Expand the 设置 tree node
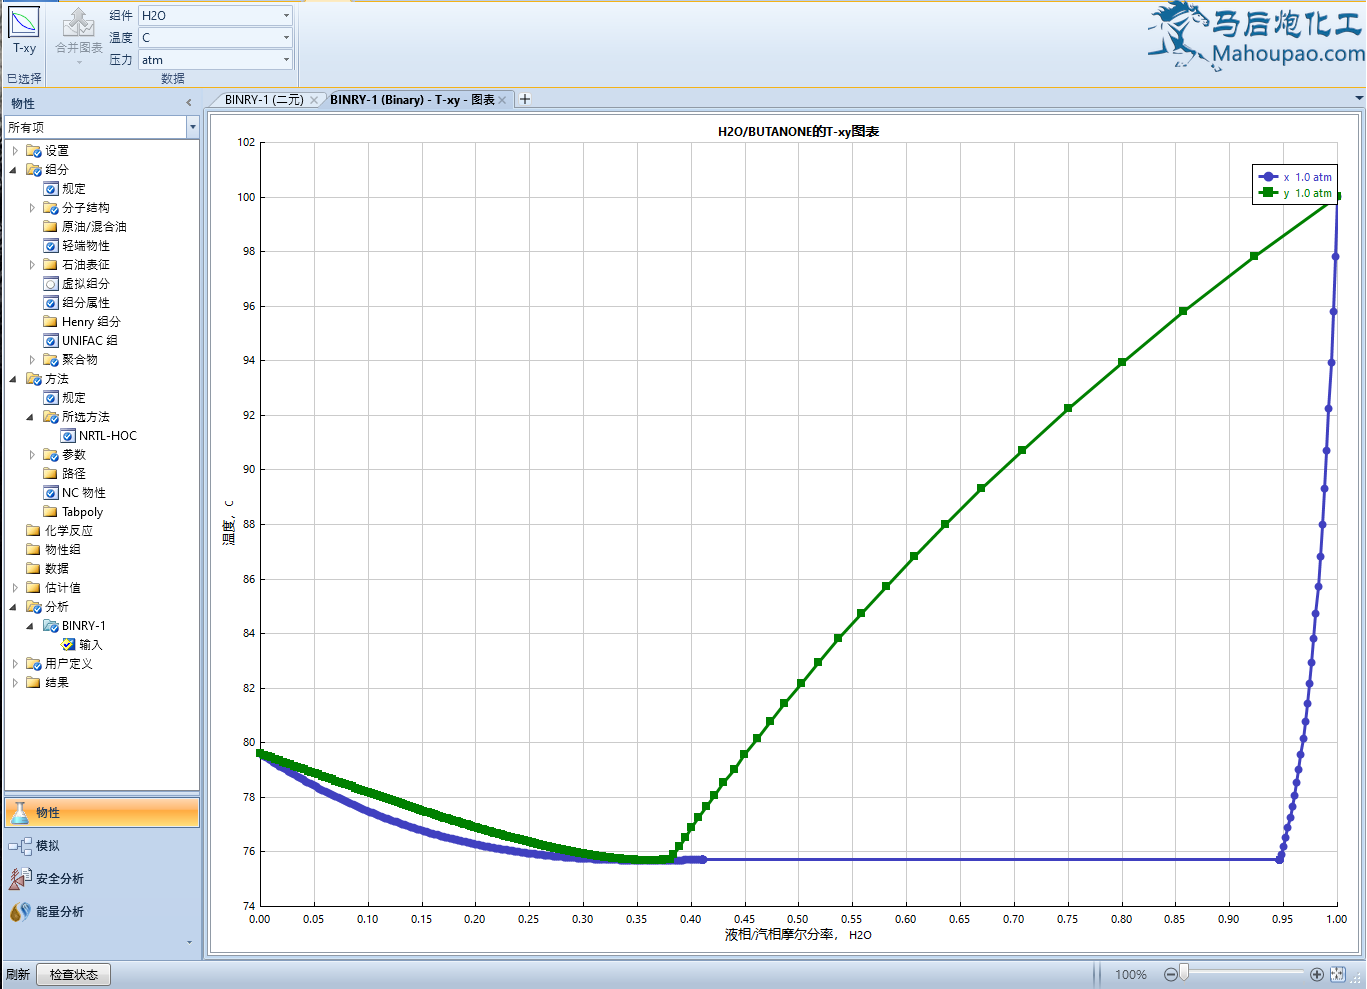The width and height of the screenshot is (1367, 989). pyautogui.click(x=15, y=151)
